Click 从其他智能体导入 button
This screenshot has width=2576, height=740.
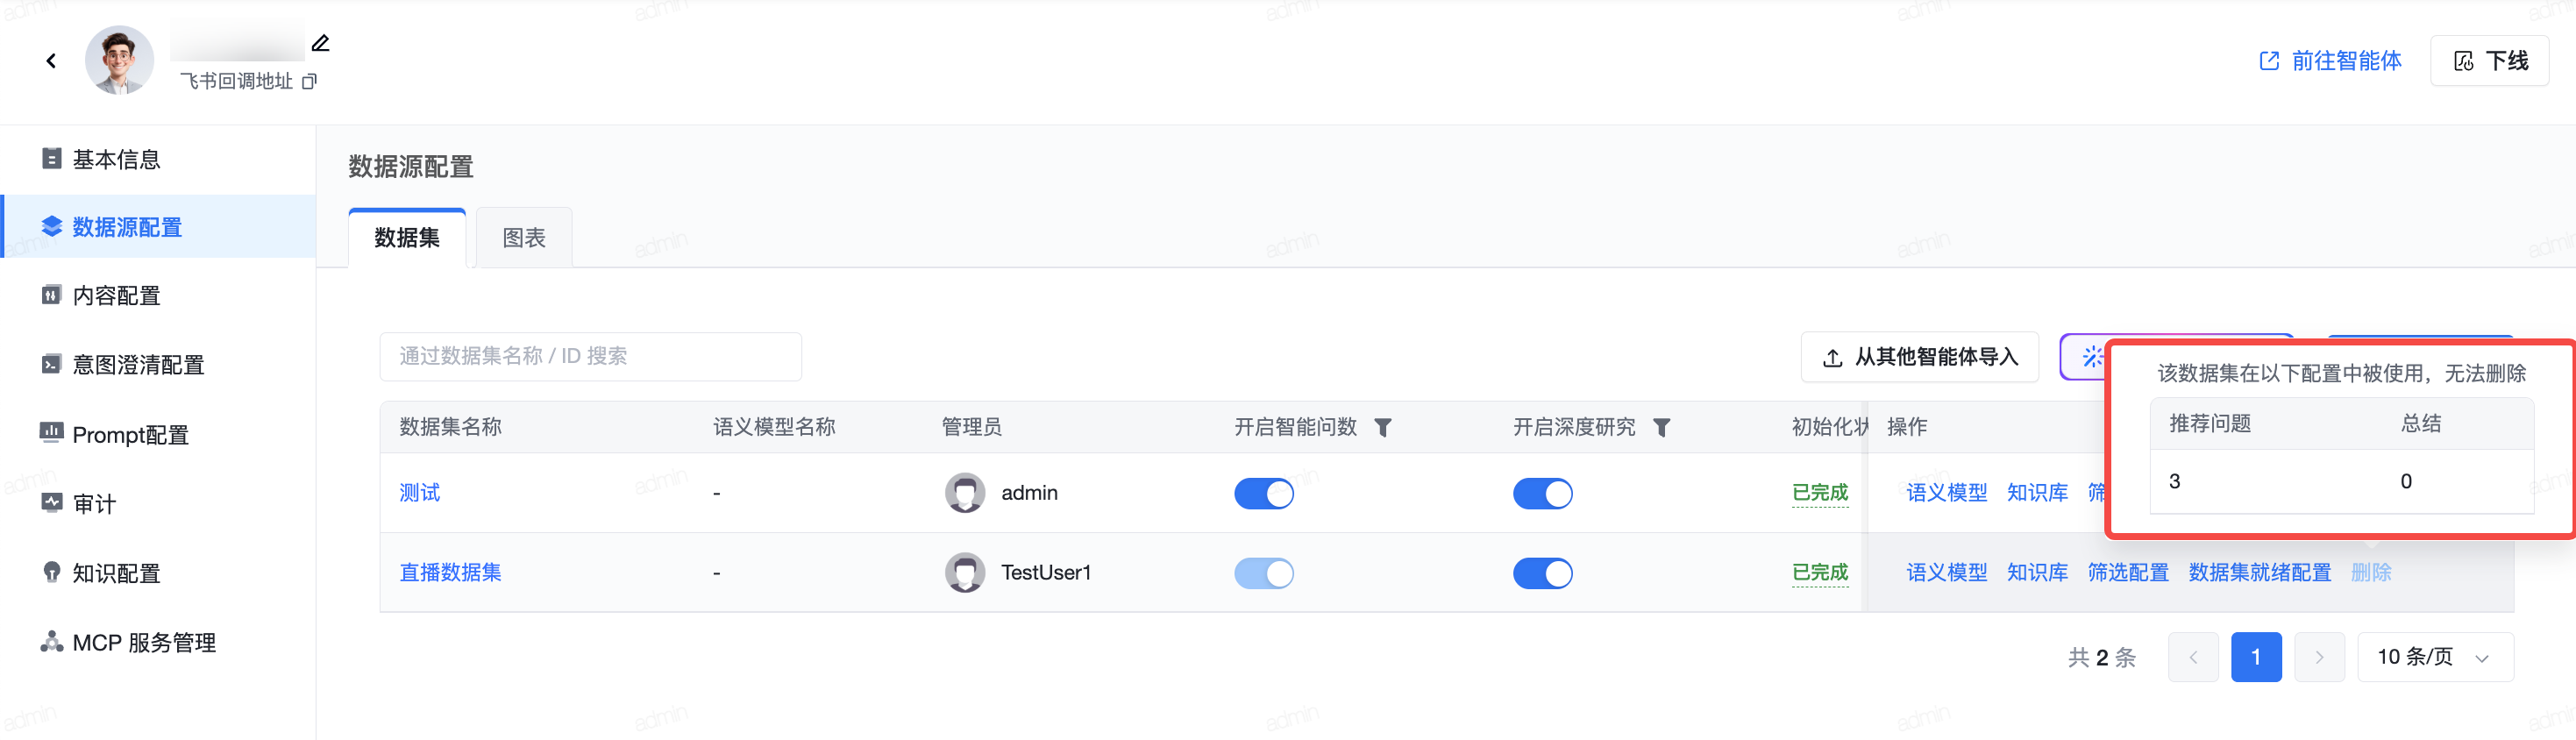click(x=1919, y=357)
